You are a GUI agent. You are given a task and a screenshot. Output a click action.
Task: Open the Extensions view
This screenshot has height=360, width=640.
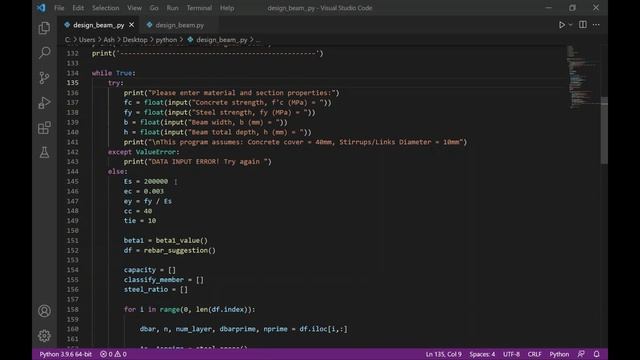click(44, 127)
